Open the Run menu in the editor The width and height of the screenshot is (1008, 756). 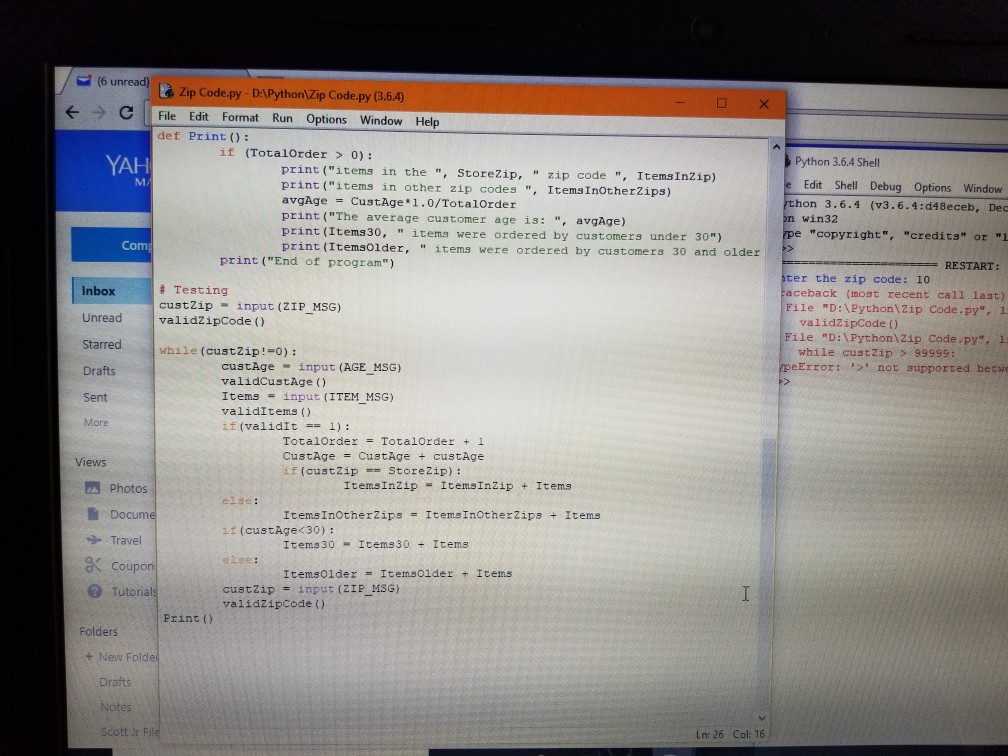coord(281,120)
